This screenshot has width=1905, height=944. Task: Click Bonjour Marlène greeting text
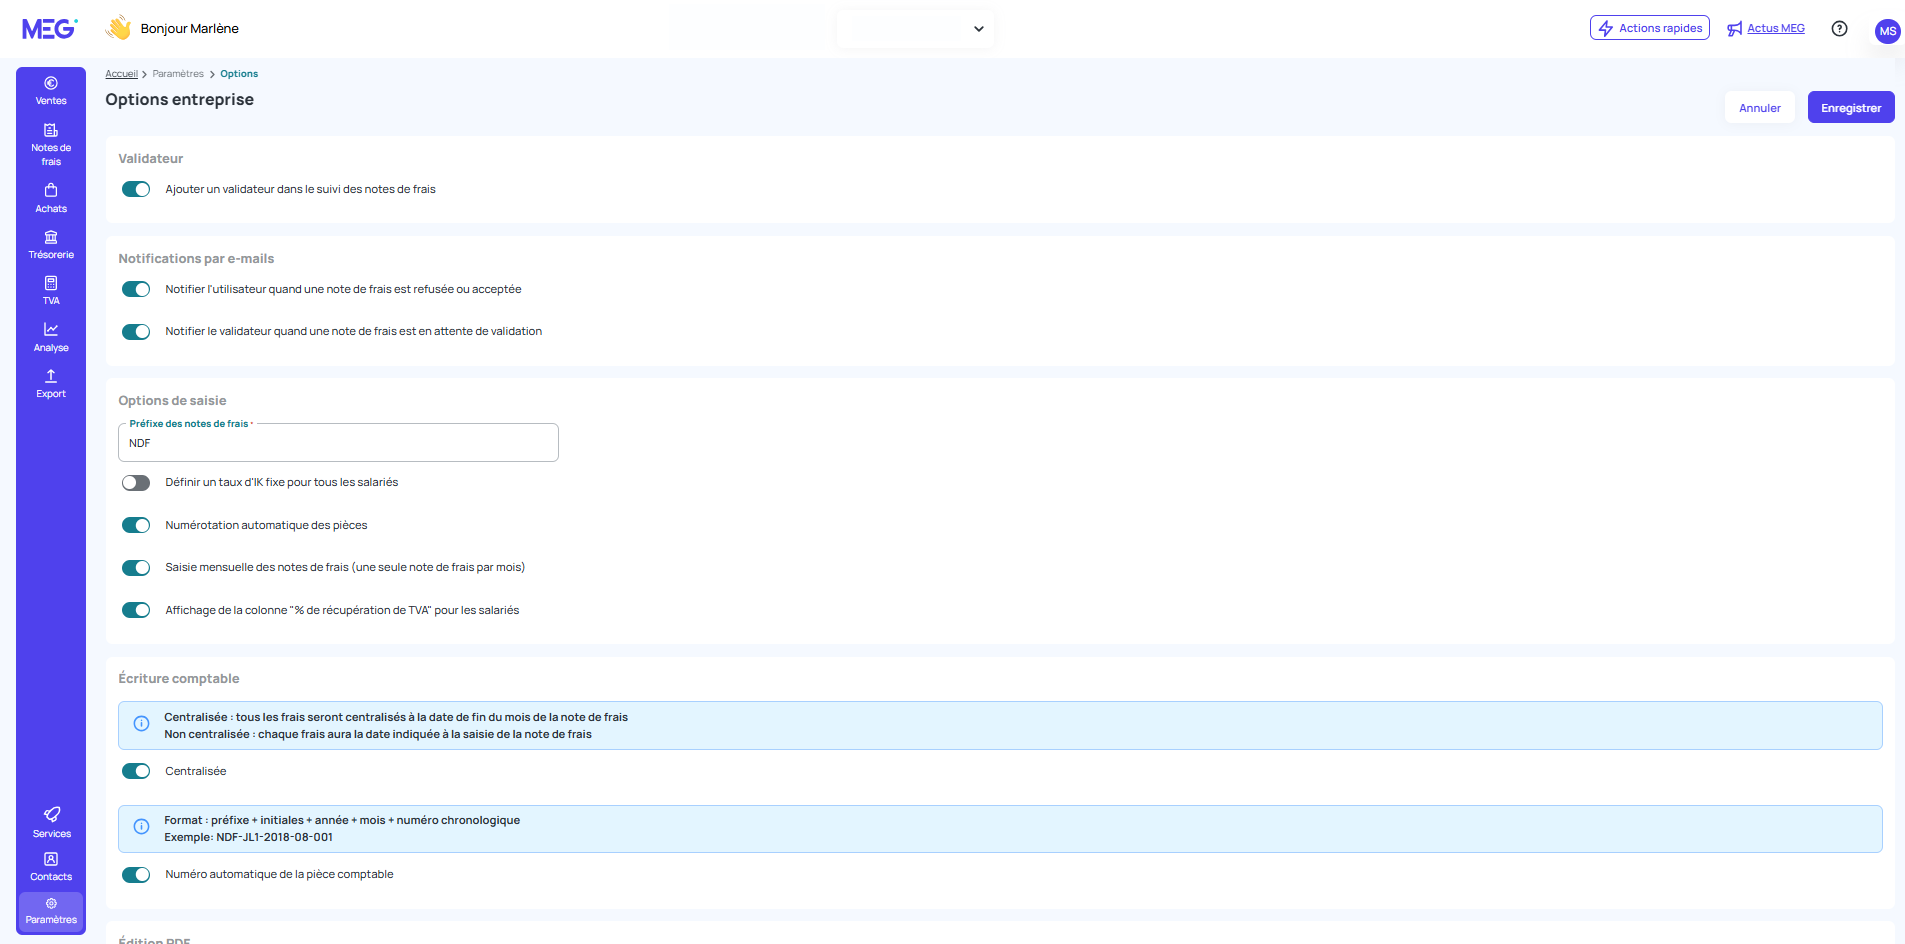[x=190, y=29]
